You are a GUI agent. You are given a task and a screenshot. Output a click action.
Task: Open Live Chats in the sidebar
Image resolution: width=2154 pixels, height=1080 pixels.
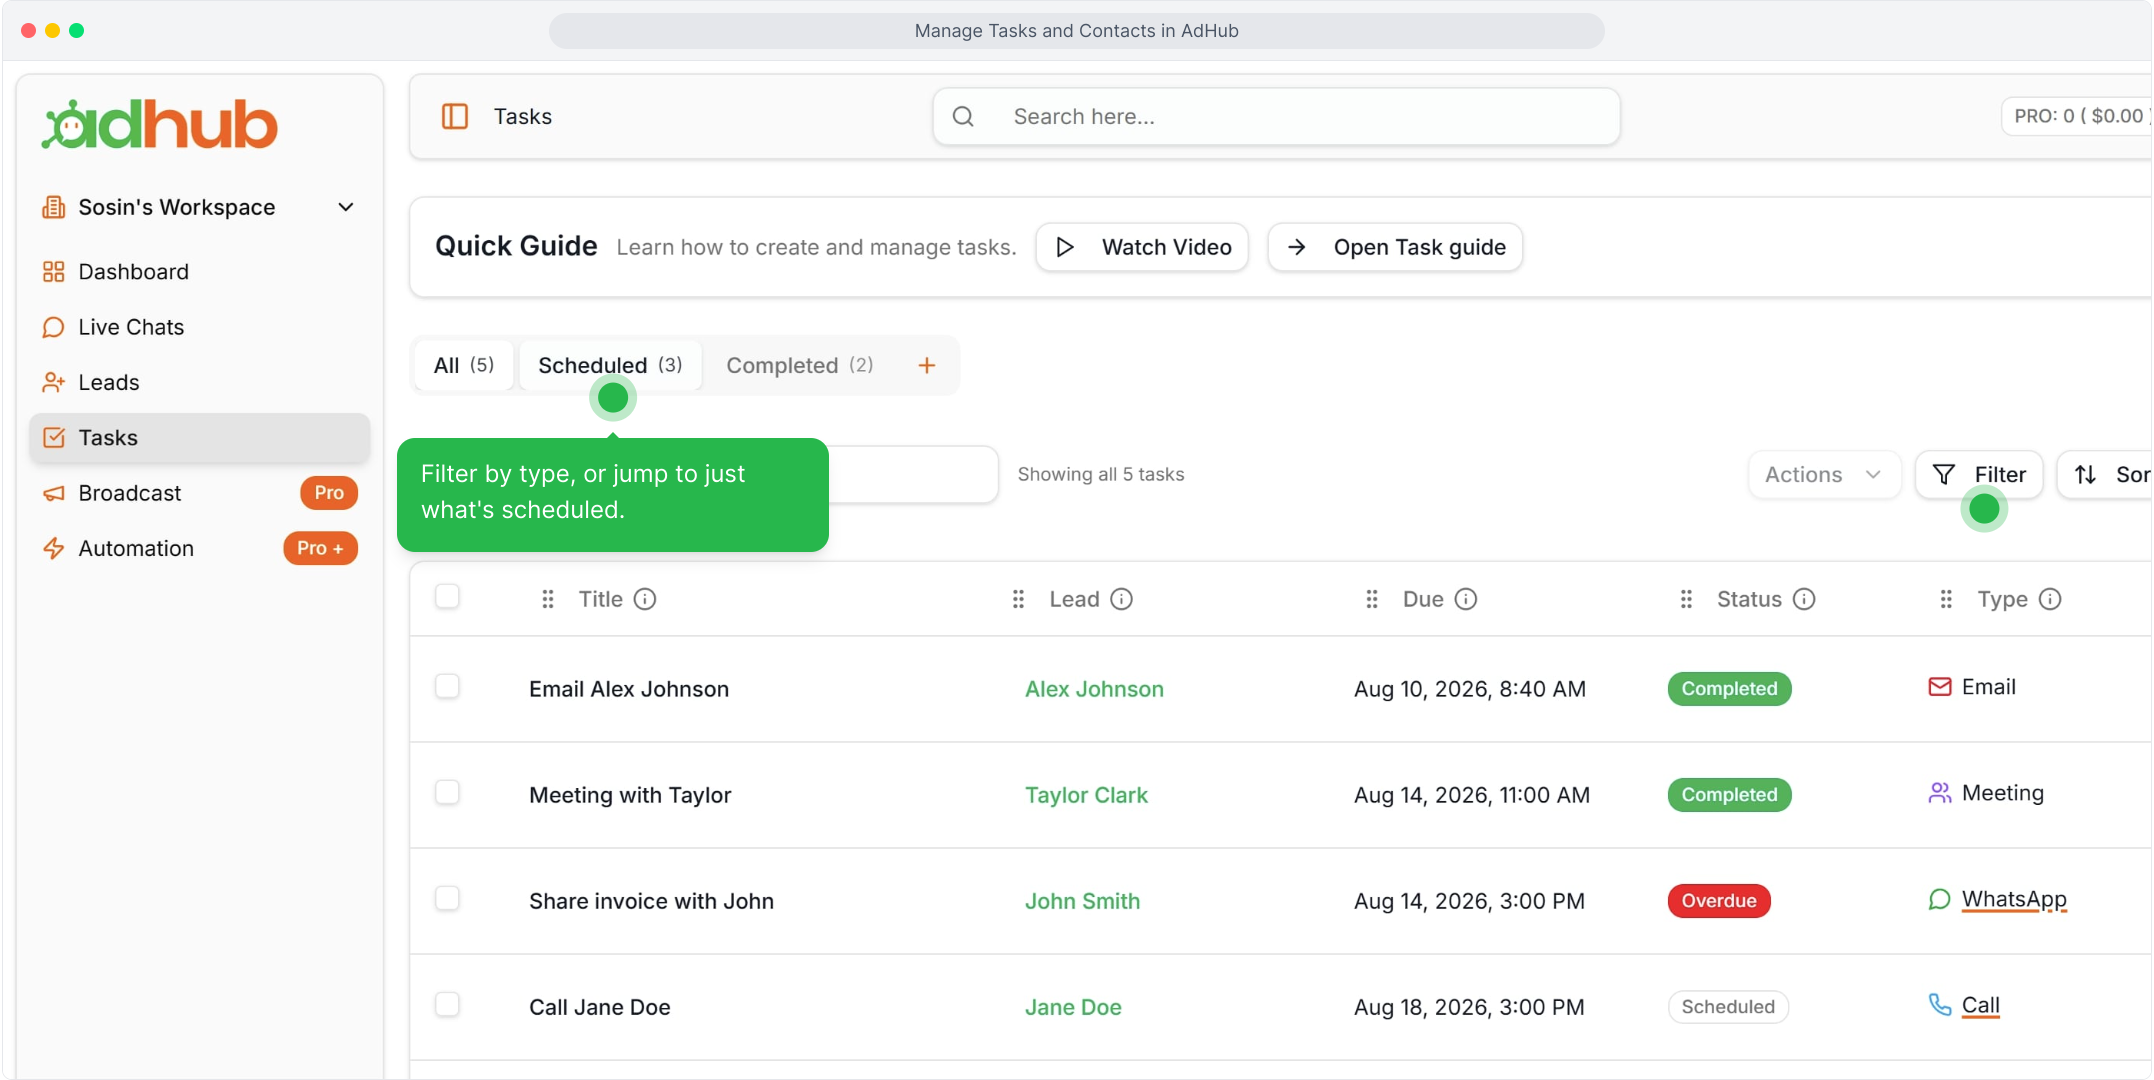pos(199,327)
